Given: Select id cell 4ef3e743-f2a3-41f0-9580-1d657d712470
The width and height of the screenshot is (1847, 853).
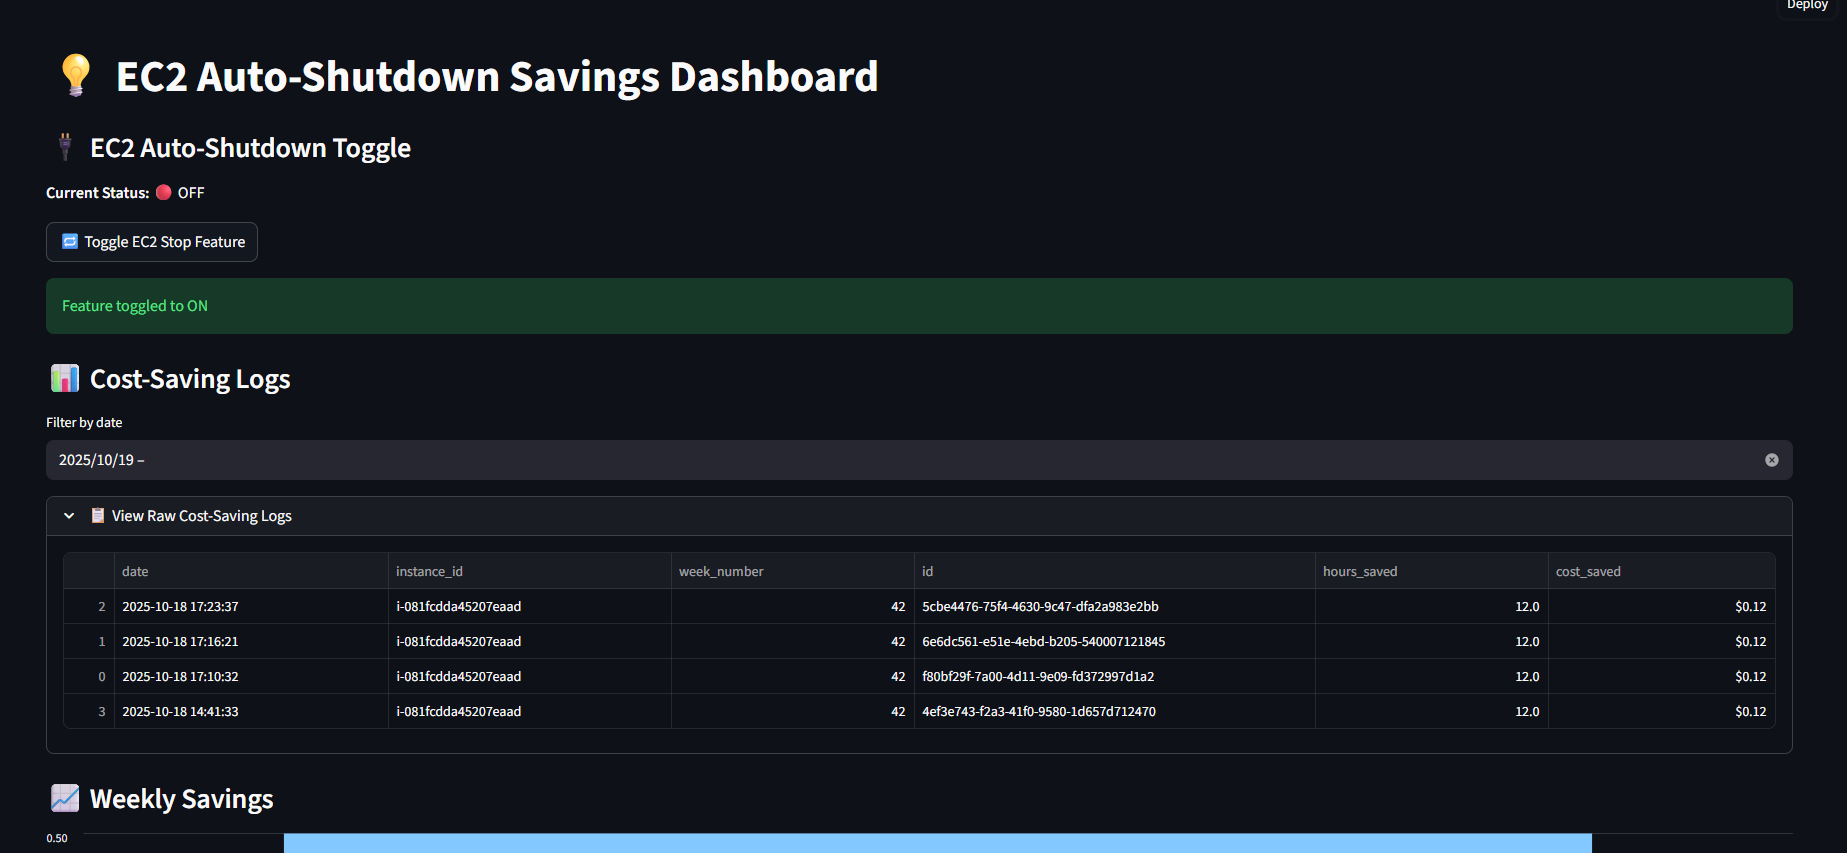Looking at the screenshot, I should pos(1114,711).
